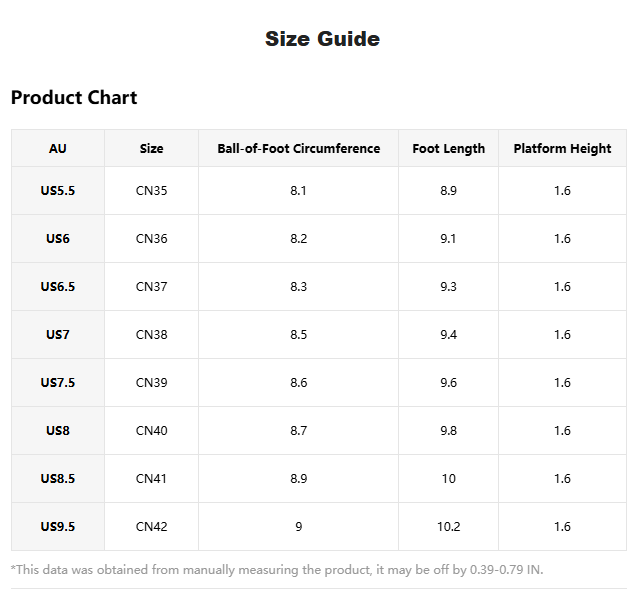The height and width of the screenshot is (608, 629).
Task: Click the US6 size cell
Action: (58, 239)
